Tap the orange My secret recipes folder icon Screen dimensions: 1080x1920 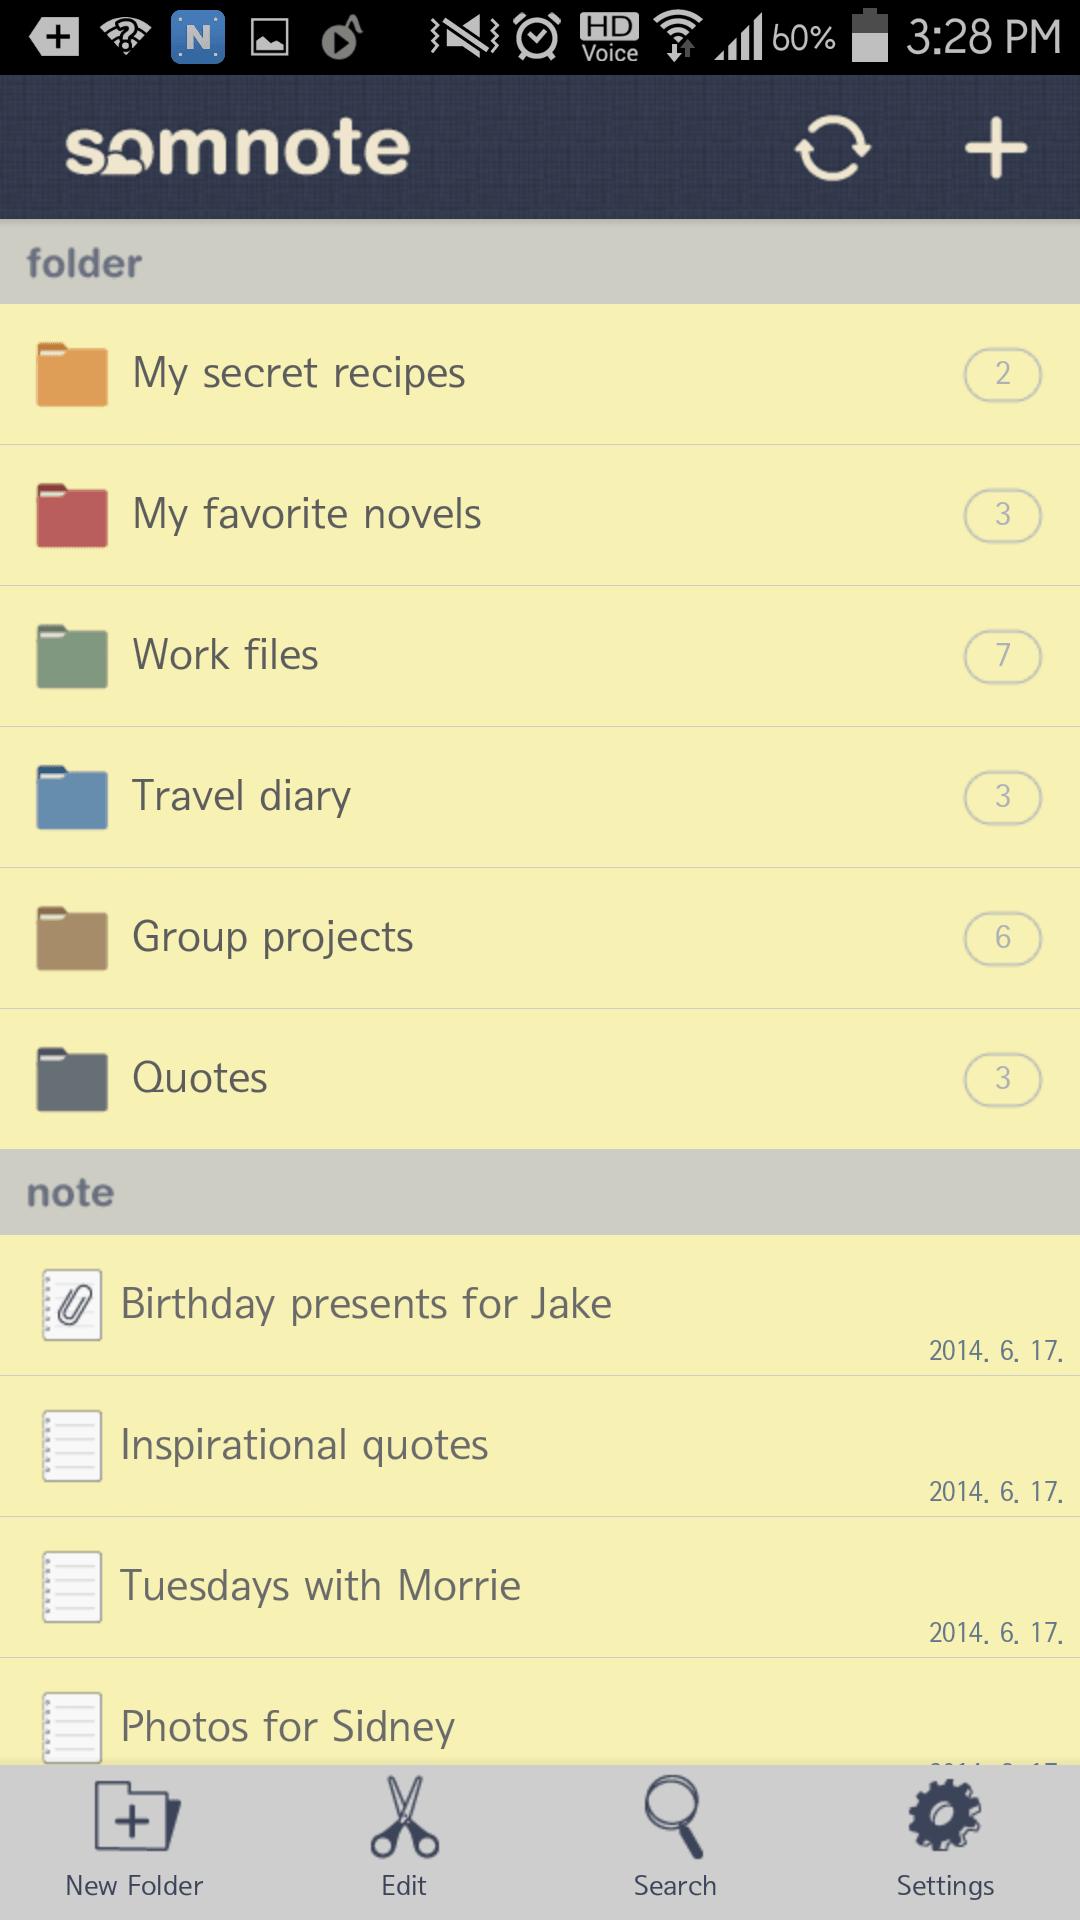(x=72, y=375)
